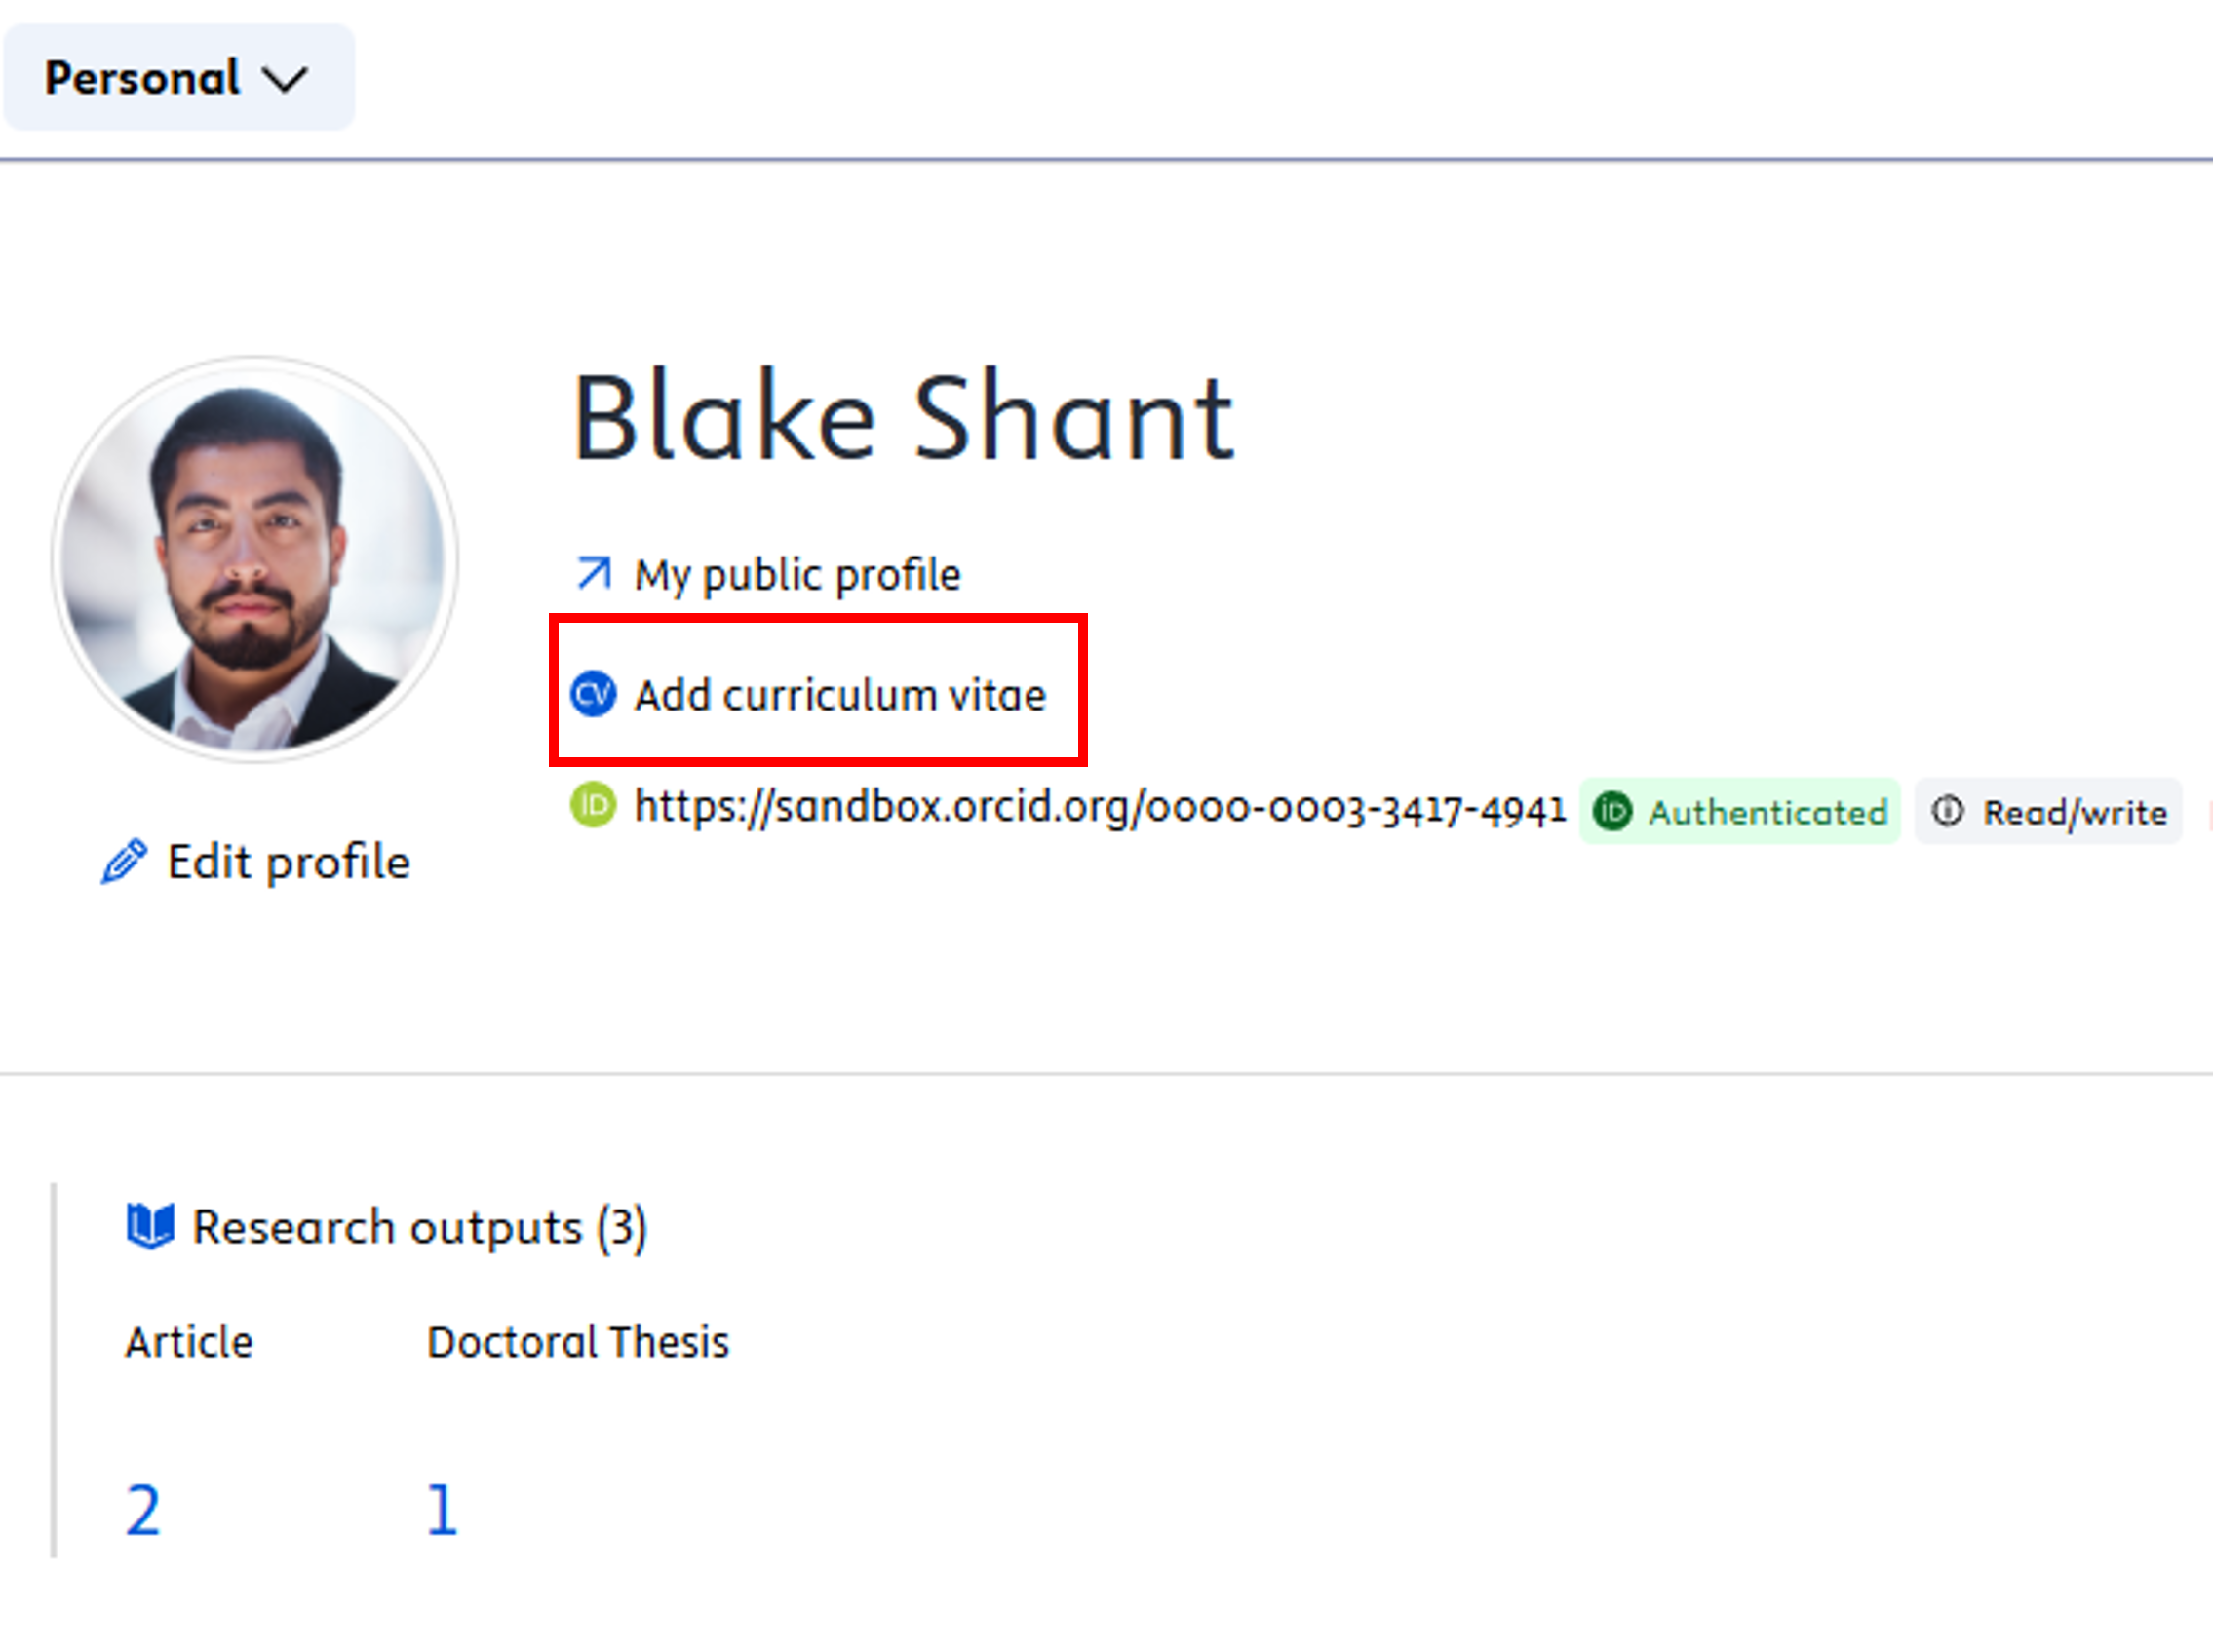Image resolution: width=2213 pixels, height=1652 pixels.
Task: Open the My public profile link
Action: 797,575
